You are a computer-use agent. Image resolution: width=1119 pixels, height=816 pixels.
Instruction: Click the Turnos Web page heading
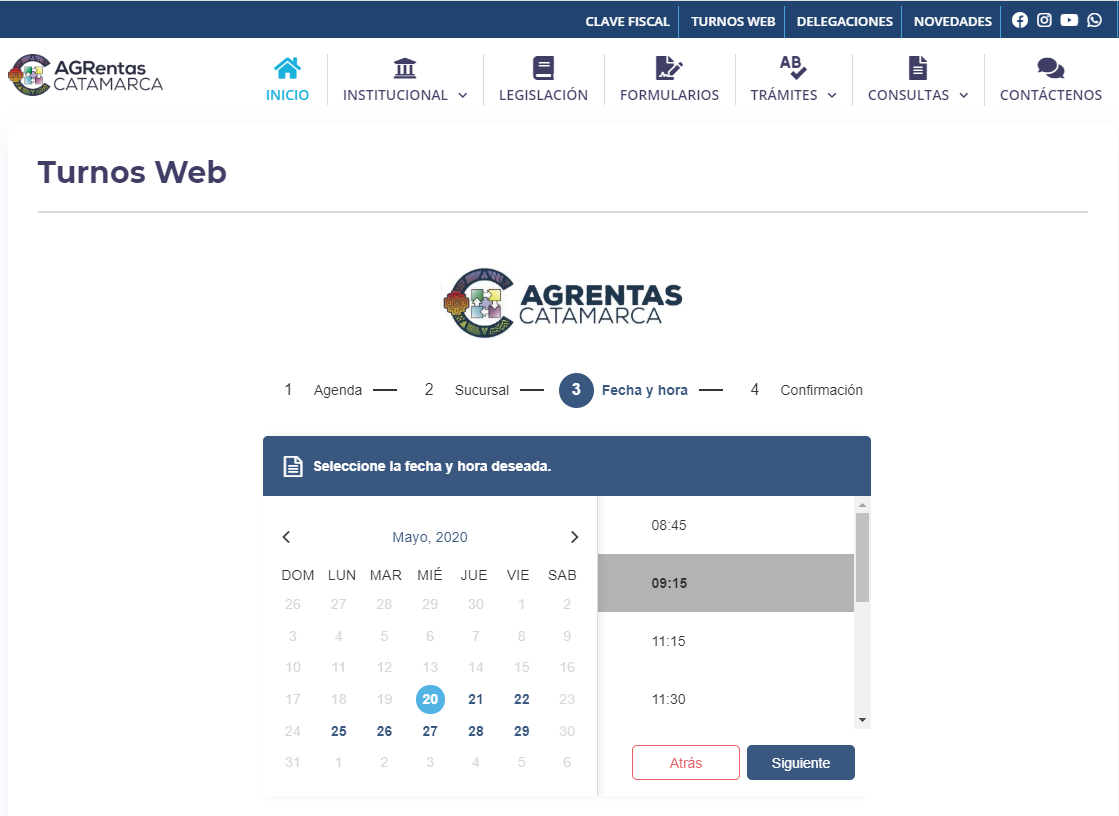[132, 172]
